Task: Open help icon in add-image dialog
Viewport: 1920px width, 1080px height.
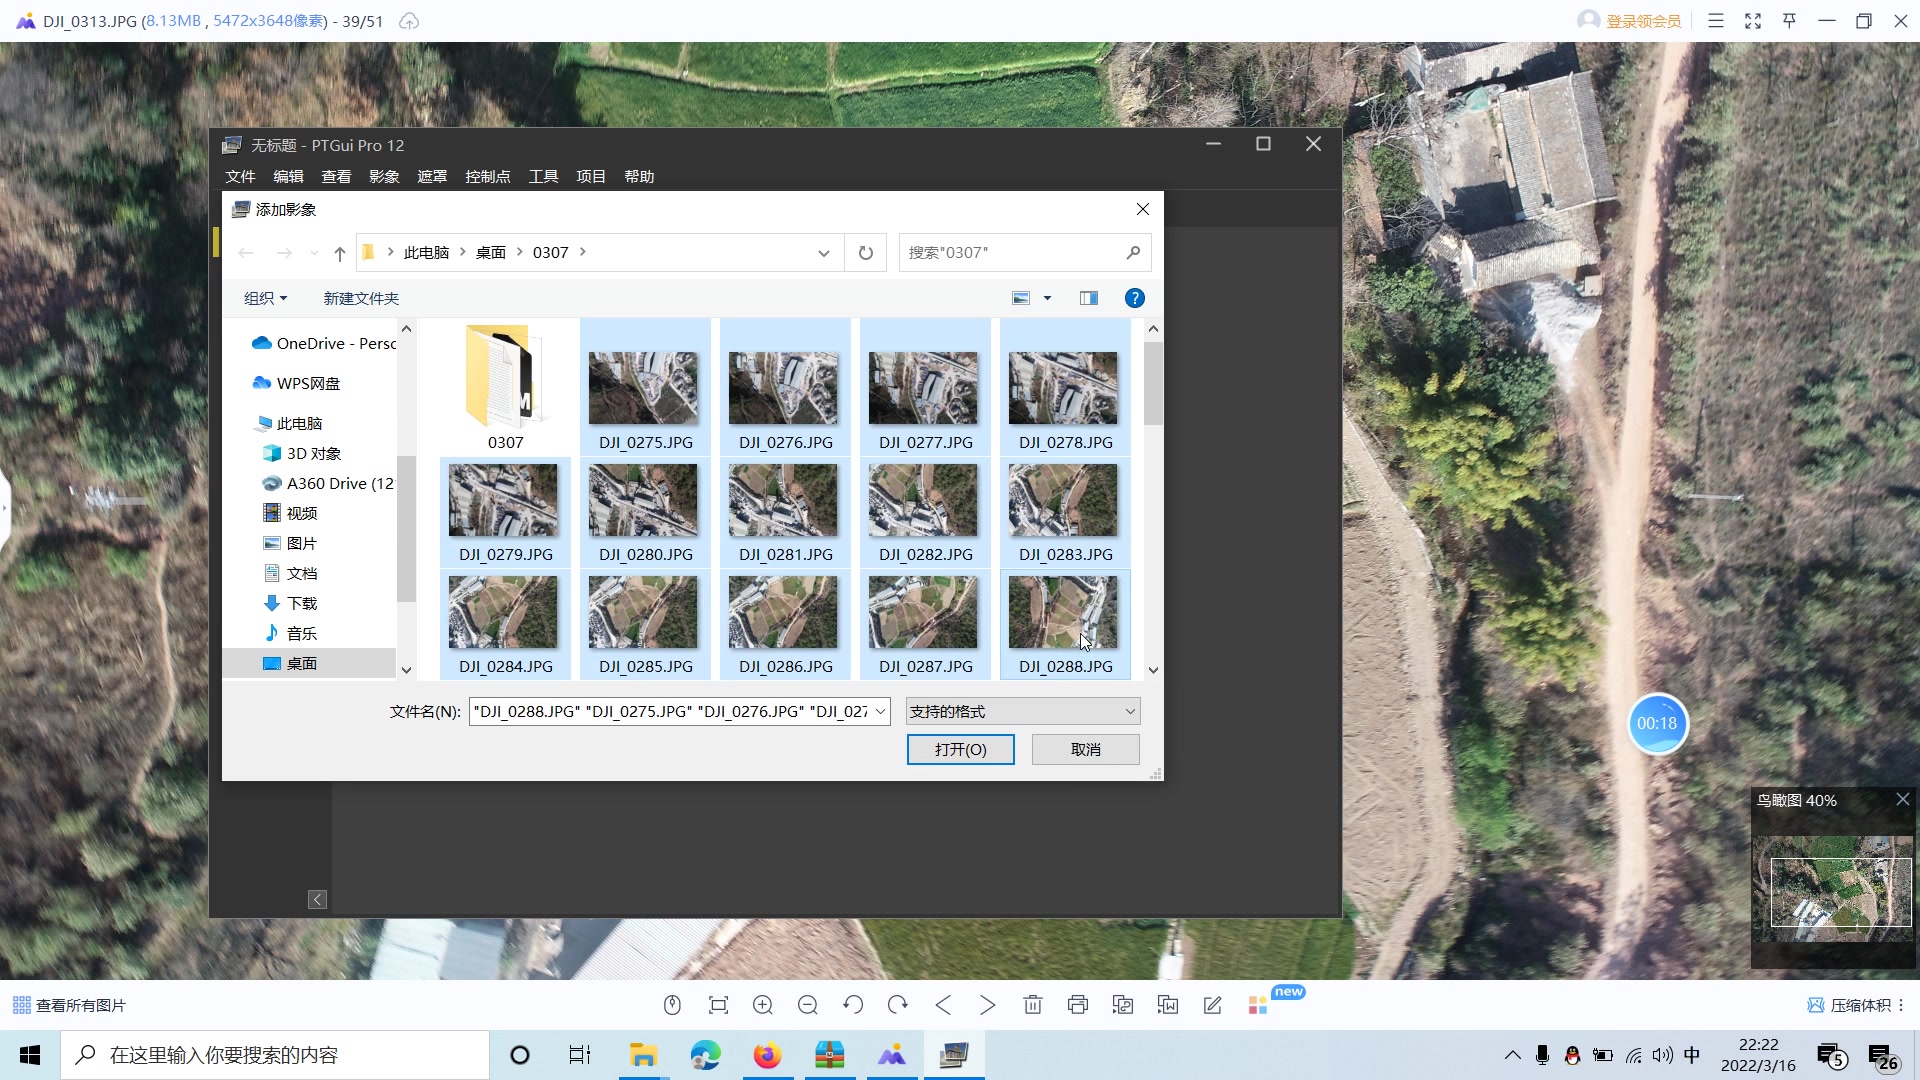Action: point(1134,298)
